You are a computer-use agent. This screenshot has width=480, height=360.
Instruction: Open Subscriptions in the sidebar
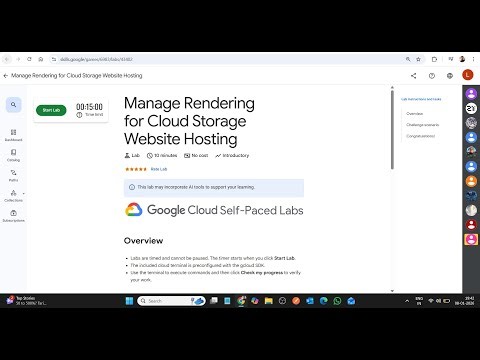[x=13, y=216]
